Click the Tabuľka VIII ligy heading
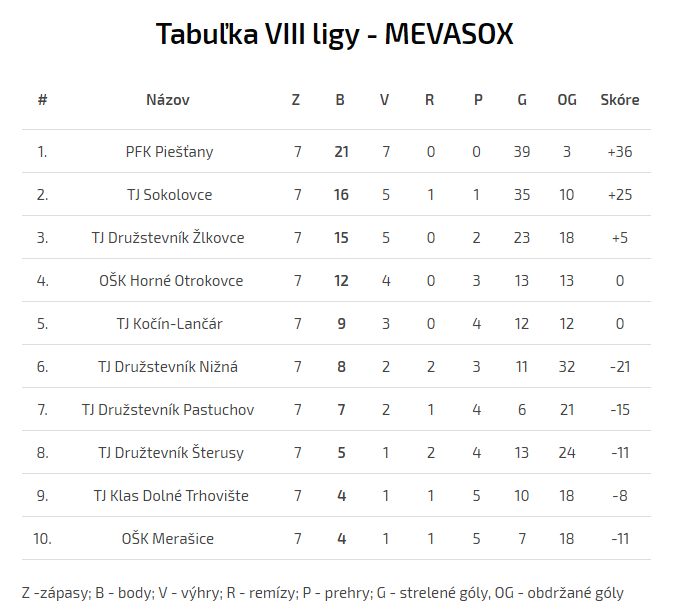693x616 pixels. 335,35
